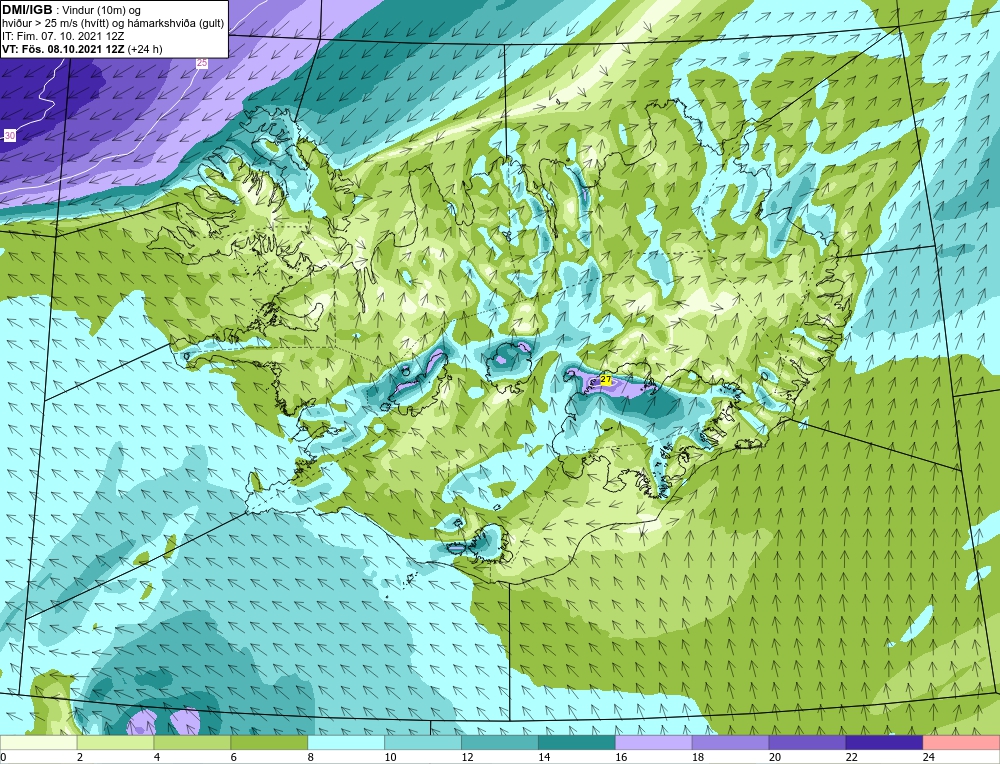Click the DMI/IGB title text

27,10
